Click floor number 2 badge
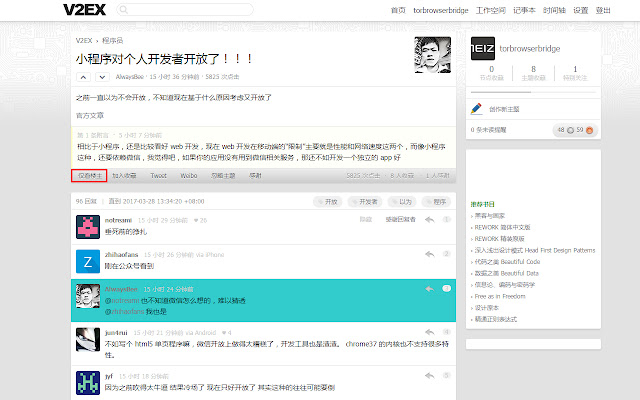 click(x=447, y=254)
